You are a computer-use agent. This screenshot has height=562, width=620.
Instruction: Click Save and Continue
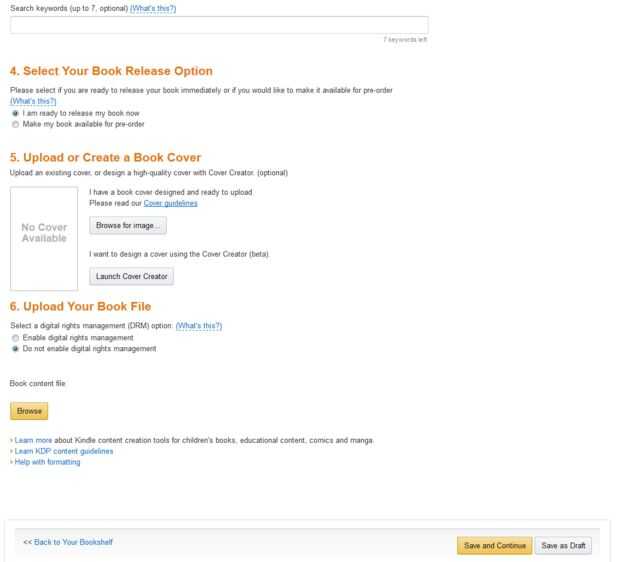[x=493, y=545]
